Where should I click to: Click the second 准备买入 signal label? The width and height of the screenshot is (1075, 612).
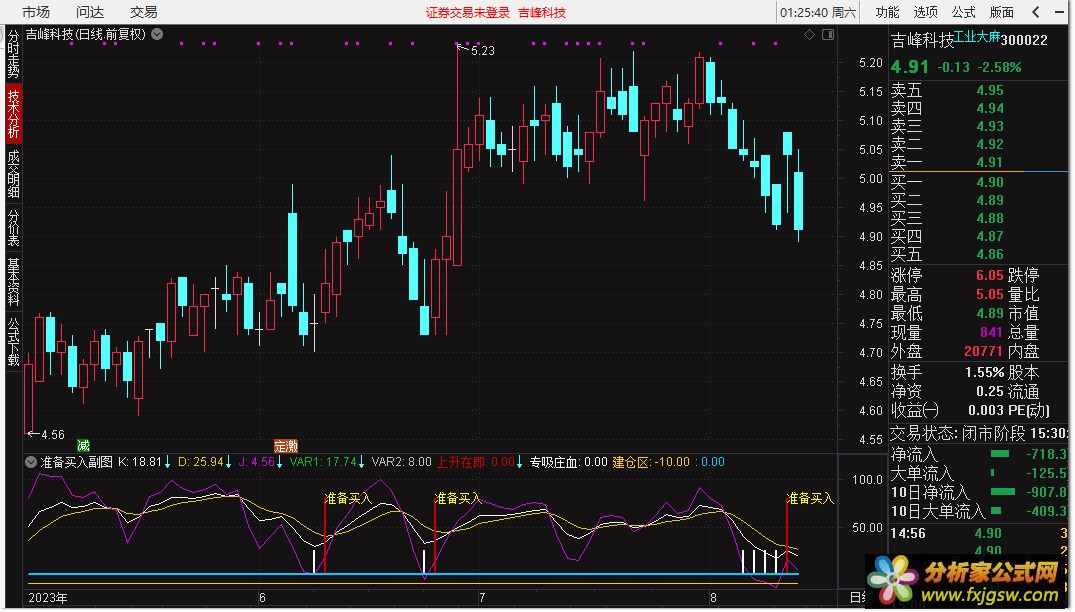pos(459,498)
